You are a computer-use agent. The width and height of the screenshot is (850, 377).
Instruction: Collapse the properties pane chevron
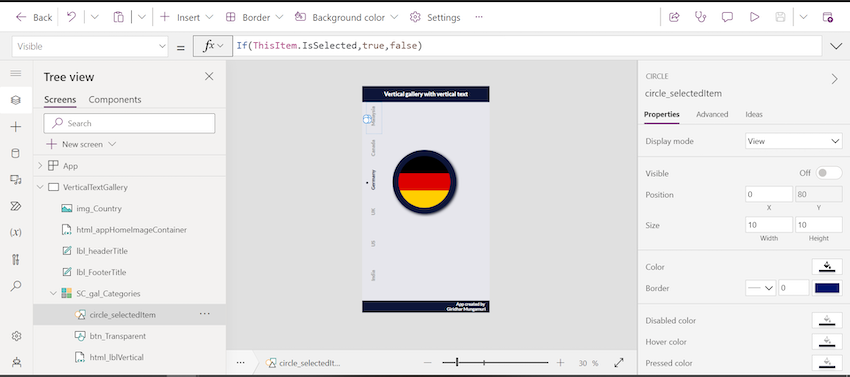point(834,79)
